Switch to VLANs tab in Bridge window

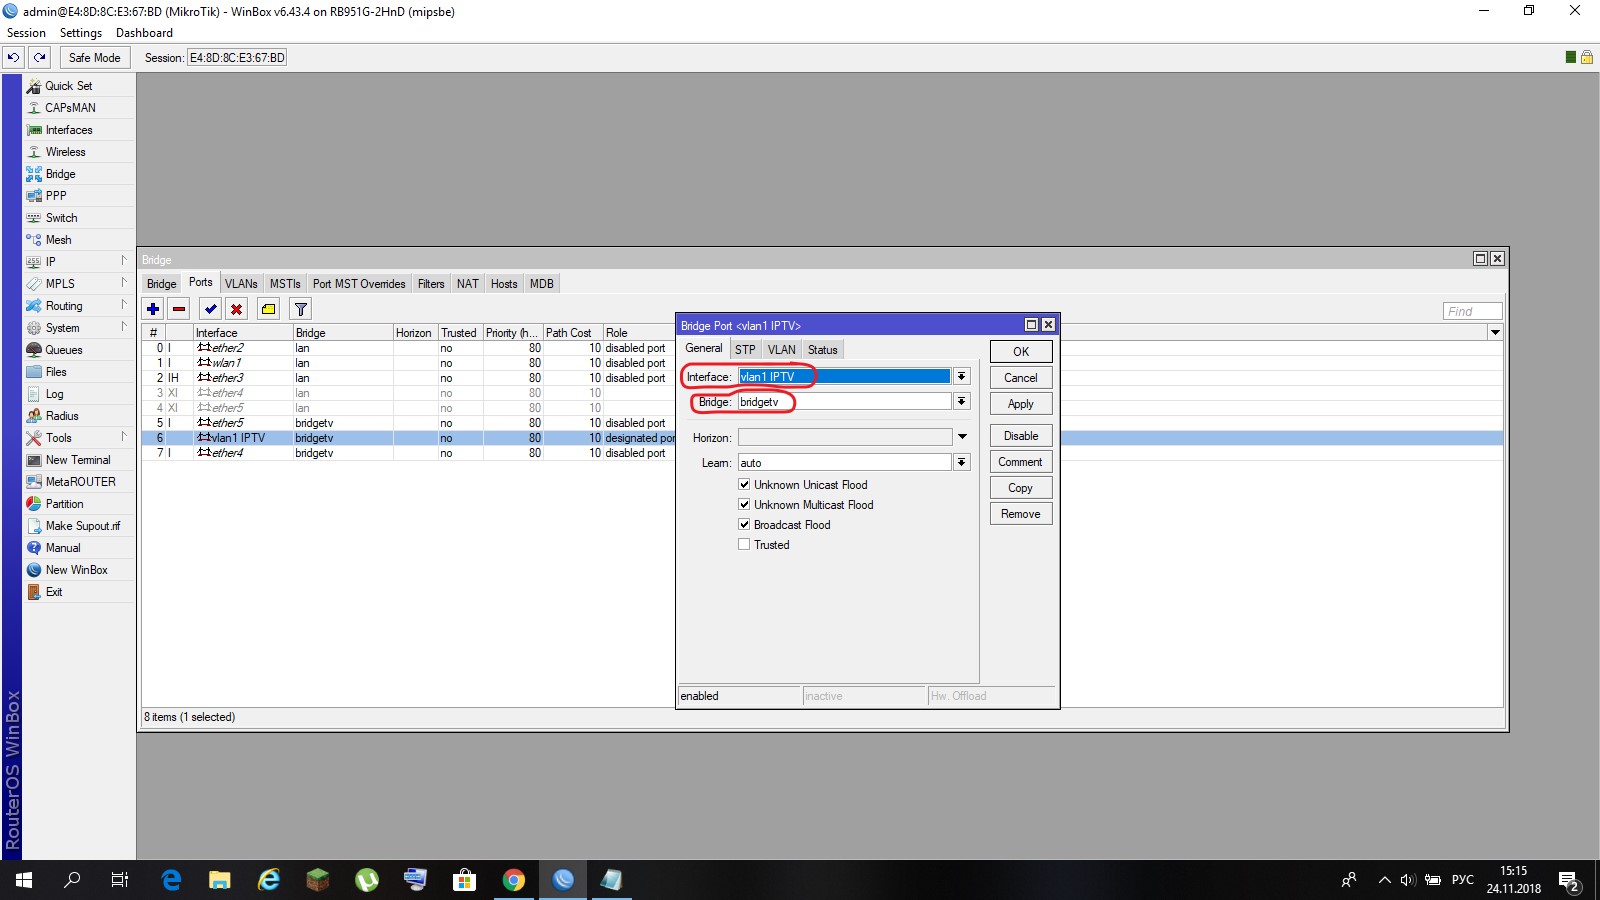241,284
